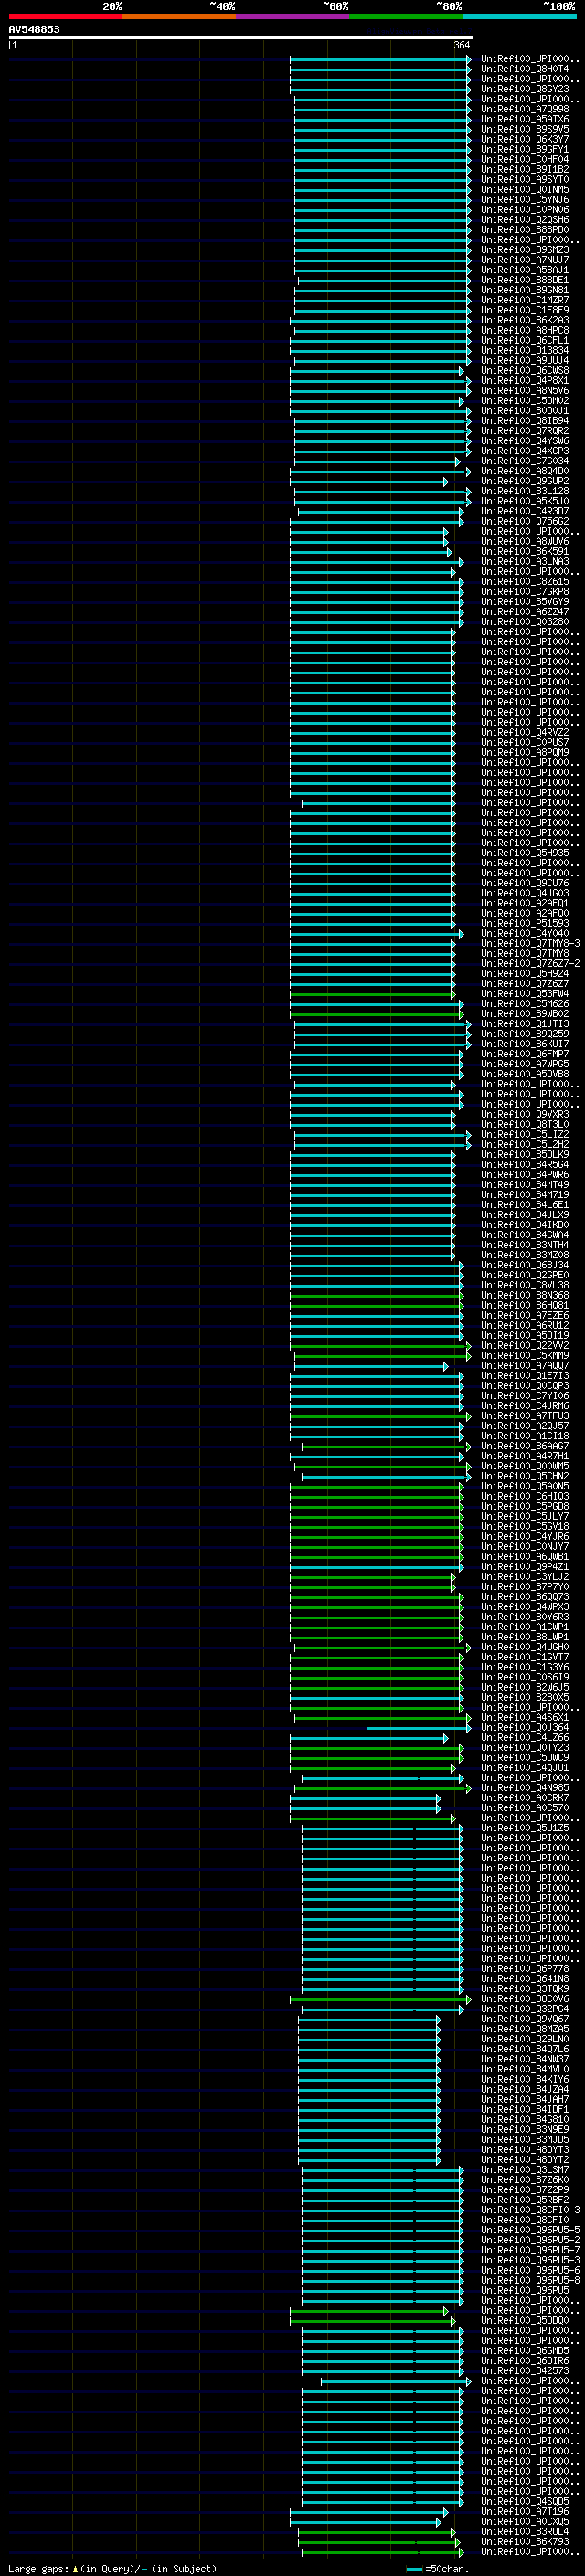Select hit UniRef100_Q5H924
The width and height of the screenshot is (585, 2576).
click(524, 973)
